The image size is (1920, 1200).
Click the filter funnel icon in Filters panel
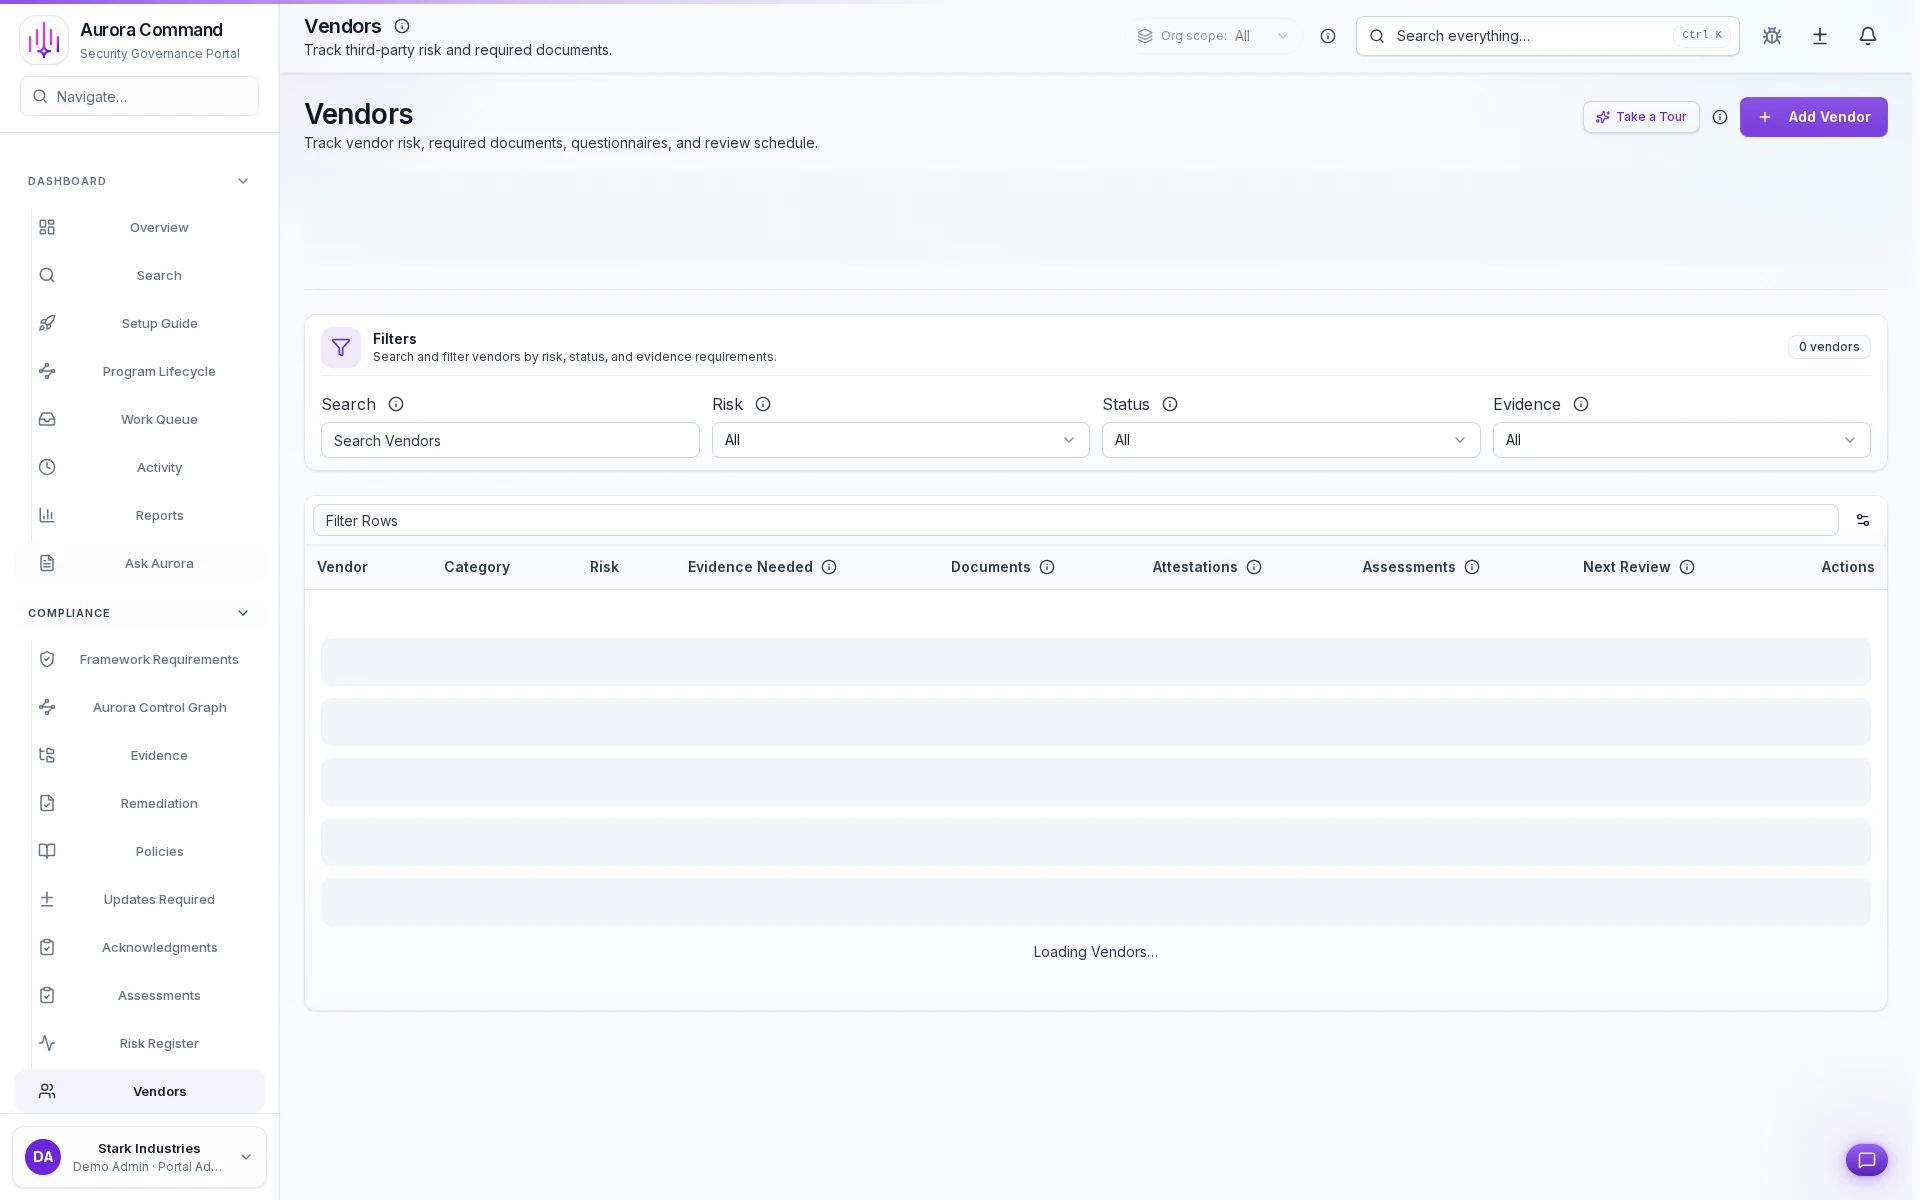coord(341,347)
